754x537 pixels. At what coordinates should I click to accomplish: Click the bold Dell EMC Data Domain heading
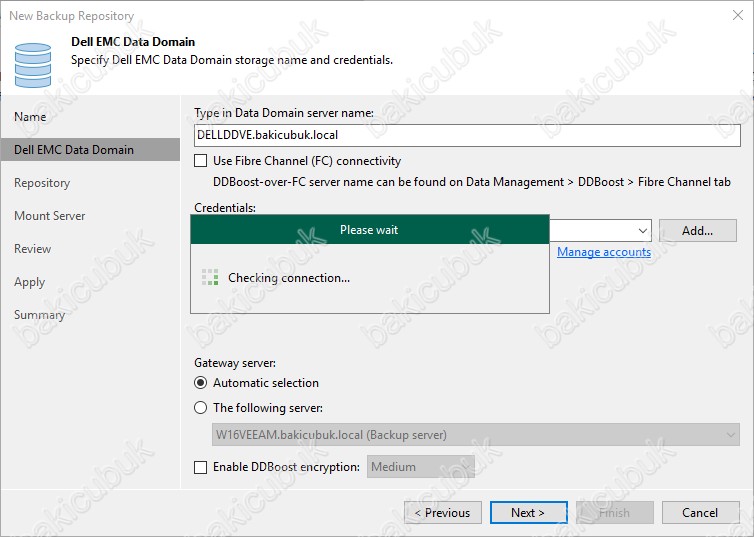[x=133, y=42]
